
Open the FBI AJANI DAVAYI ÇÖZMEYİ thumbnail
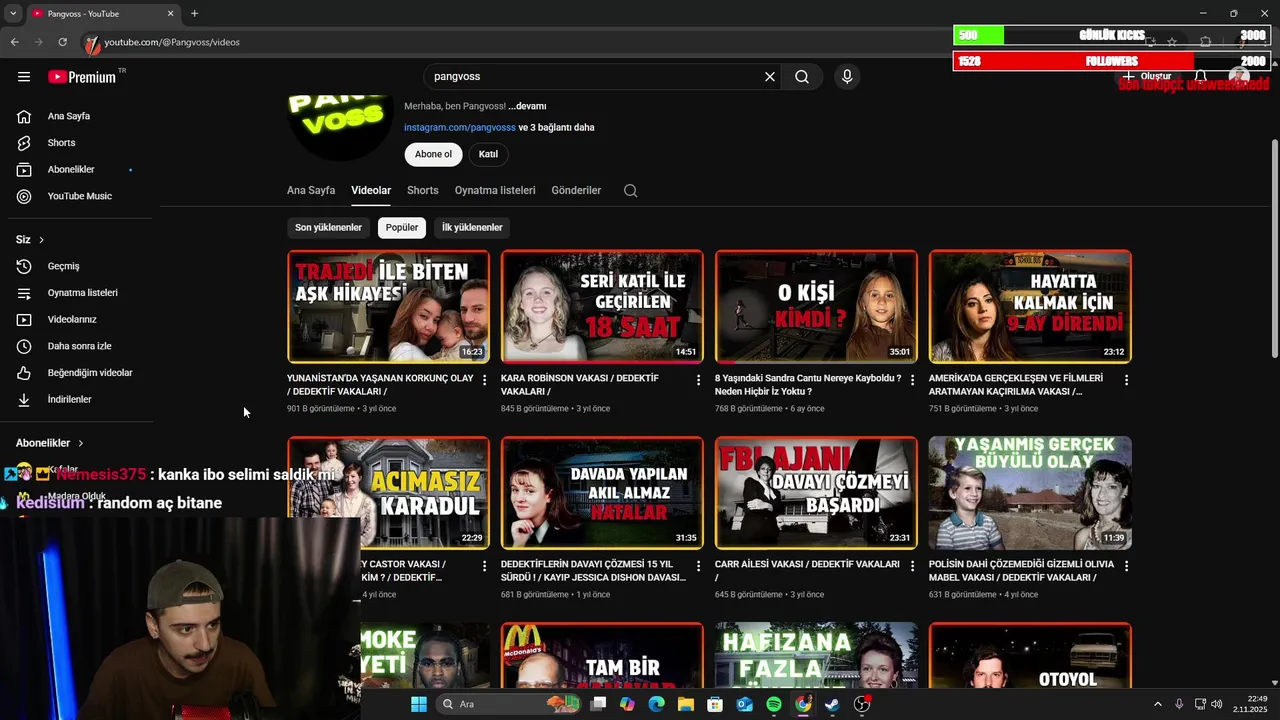(816, 492)
